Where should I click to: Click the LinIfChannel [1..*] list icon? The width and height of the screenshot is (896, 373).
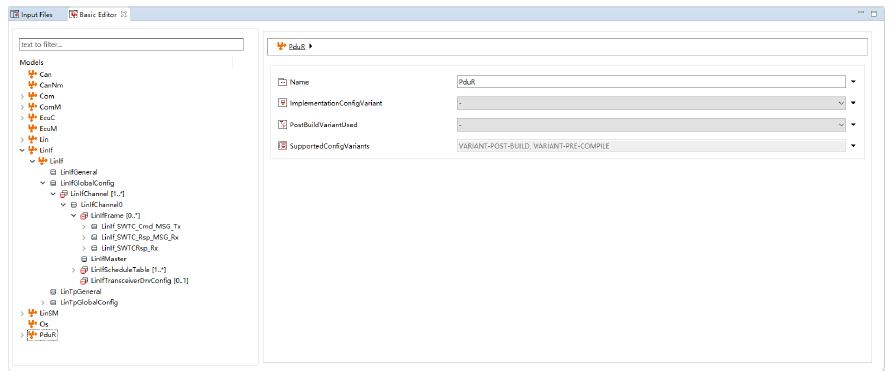(x=63, y=194)
